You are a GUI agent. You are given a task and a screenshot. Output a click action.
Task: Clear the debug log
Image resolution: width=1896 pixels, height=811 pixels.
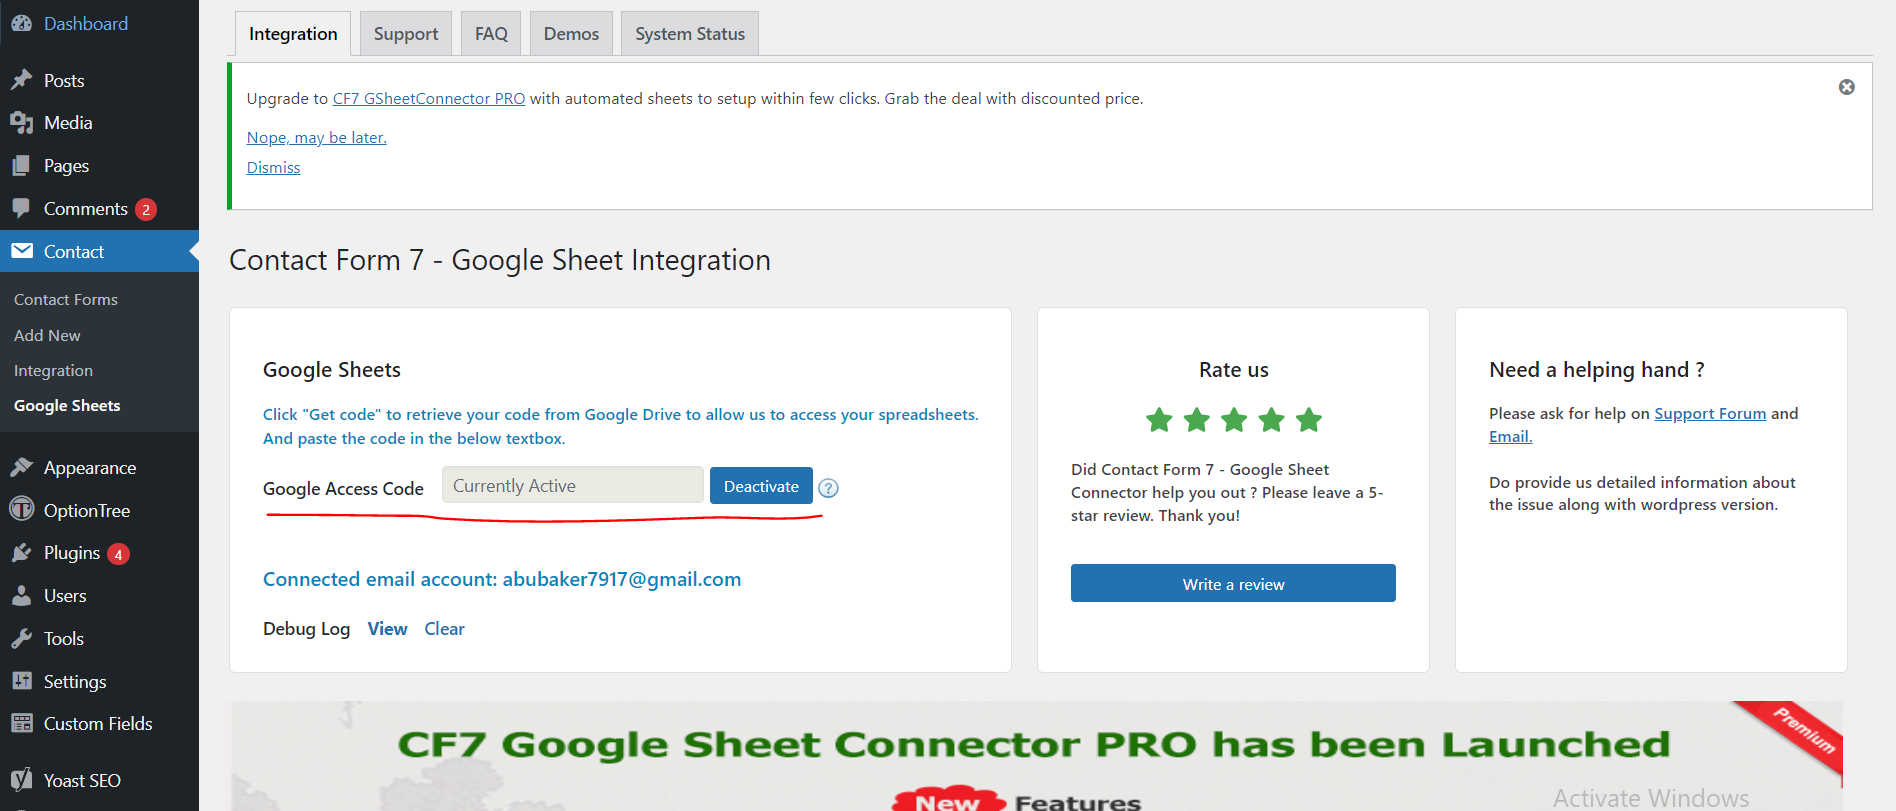pos(444,629)
